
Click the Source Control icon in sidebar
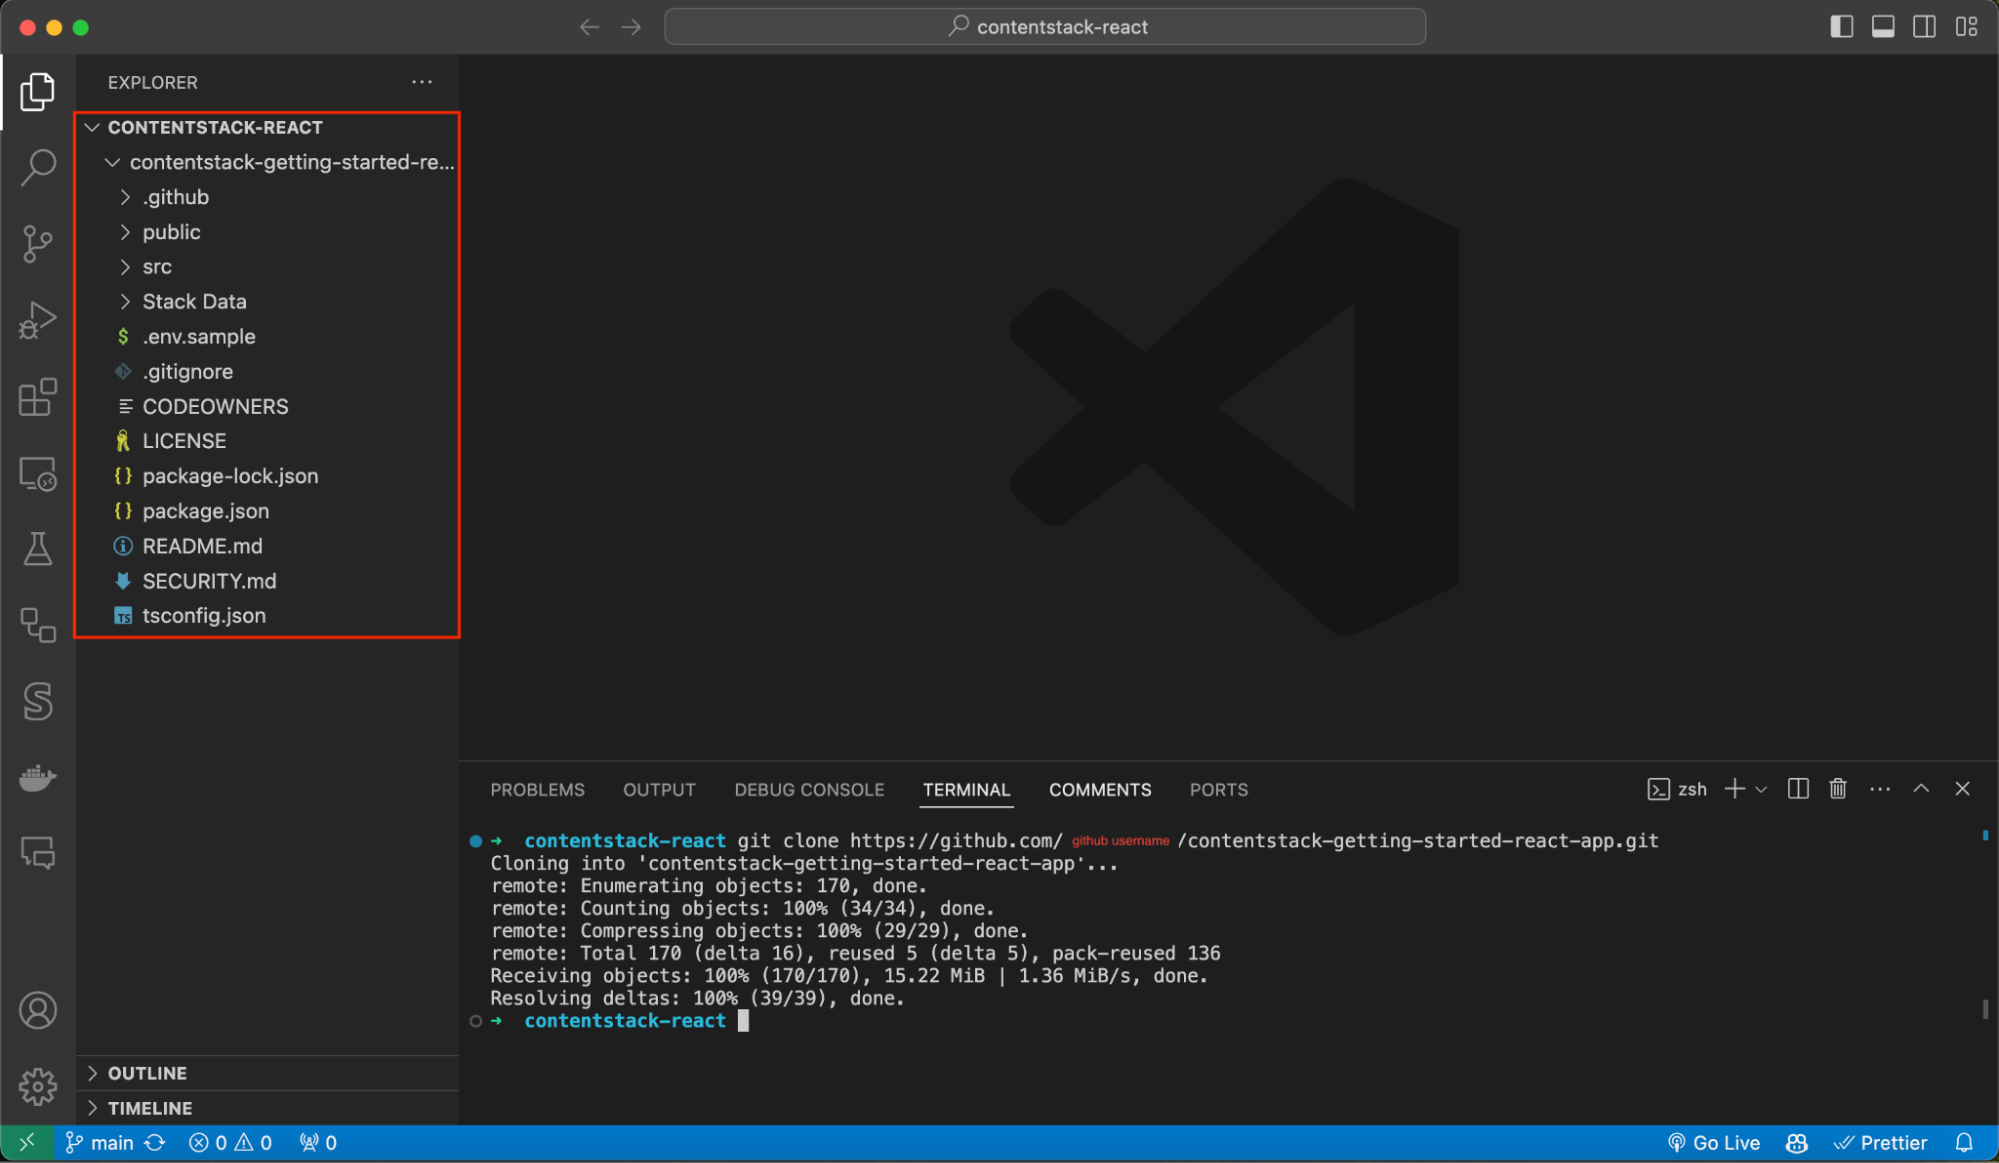tap(37, 242)
